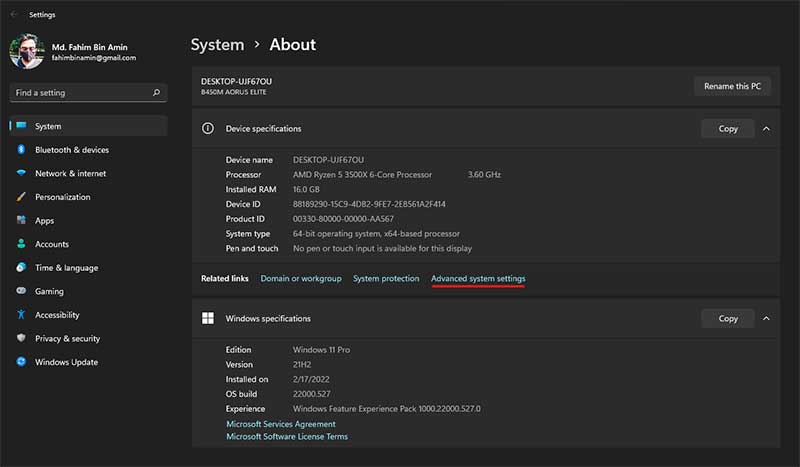Collapse the Windows specifications section

[766, 318]
